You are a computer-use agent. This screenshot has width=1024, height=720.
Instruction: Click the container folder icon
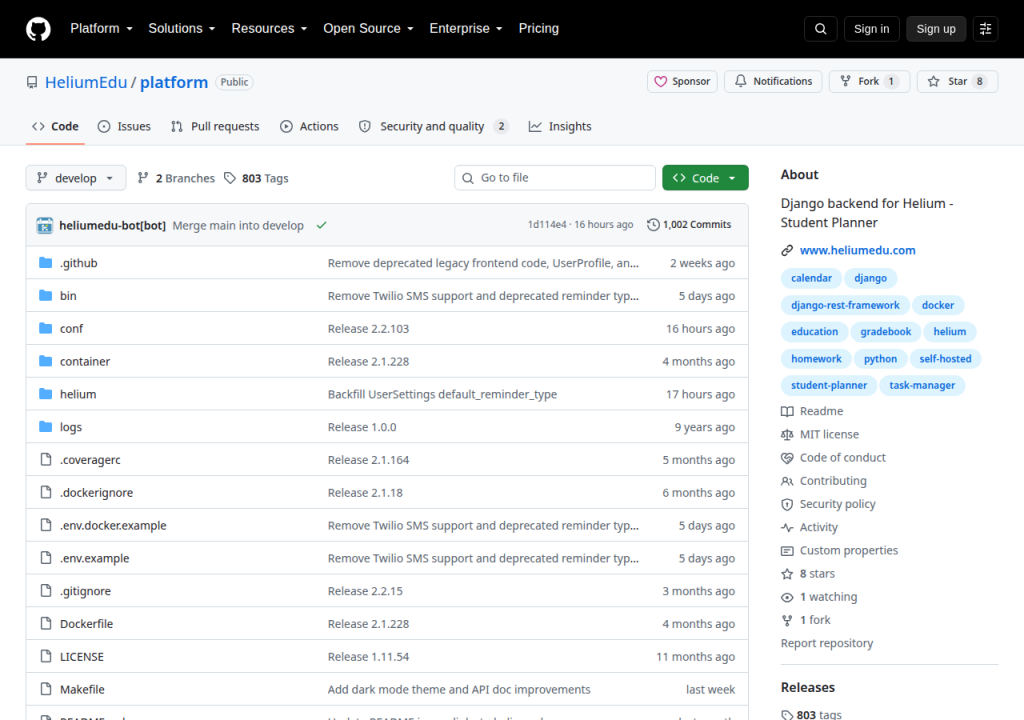[x=45, y=361]
